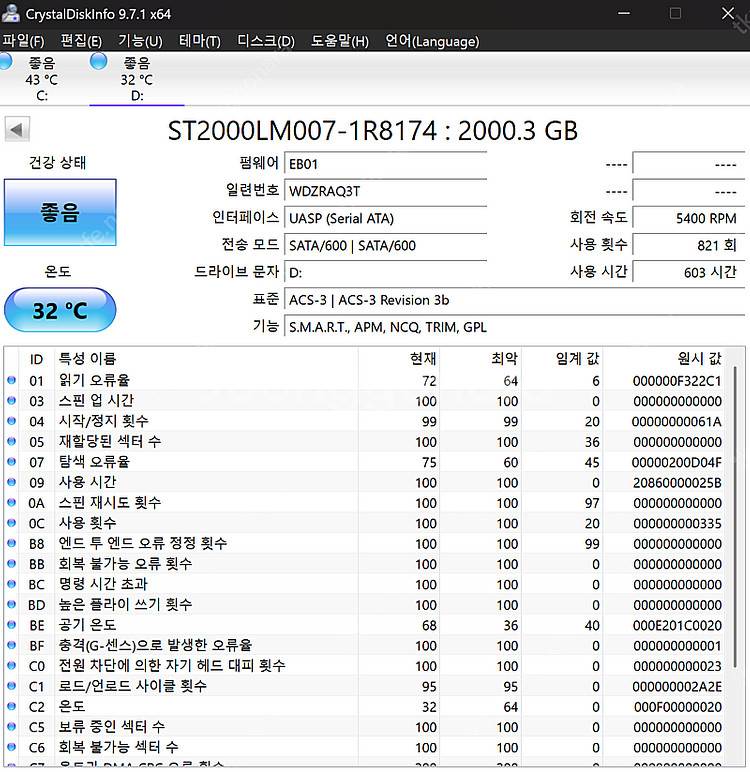The height and width of the screenshot is (772, 750).
Task: Open the 테마(T) menu
Action: pyautogui.click(x=199, y=41)
